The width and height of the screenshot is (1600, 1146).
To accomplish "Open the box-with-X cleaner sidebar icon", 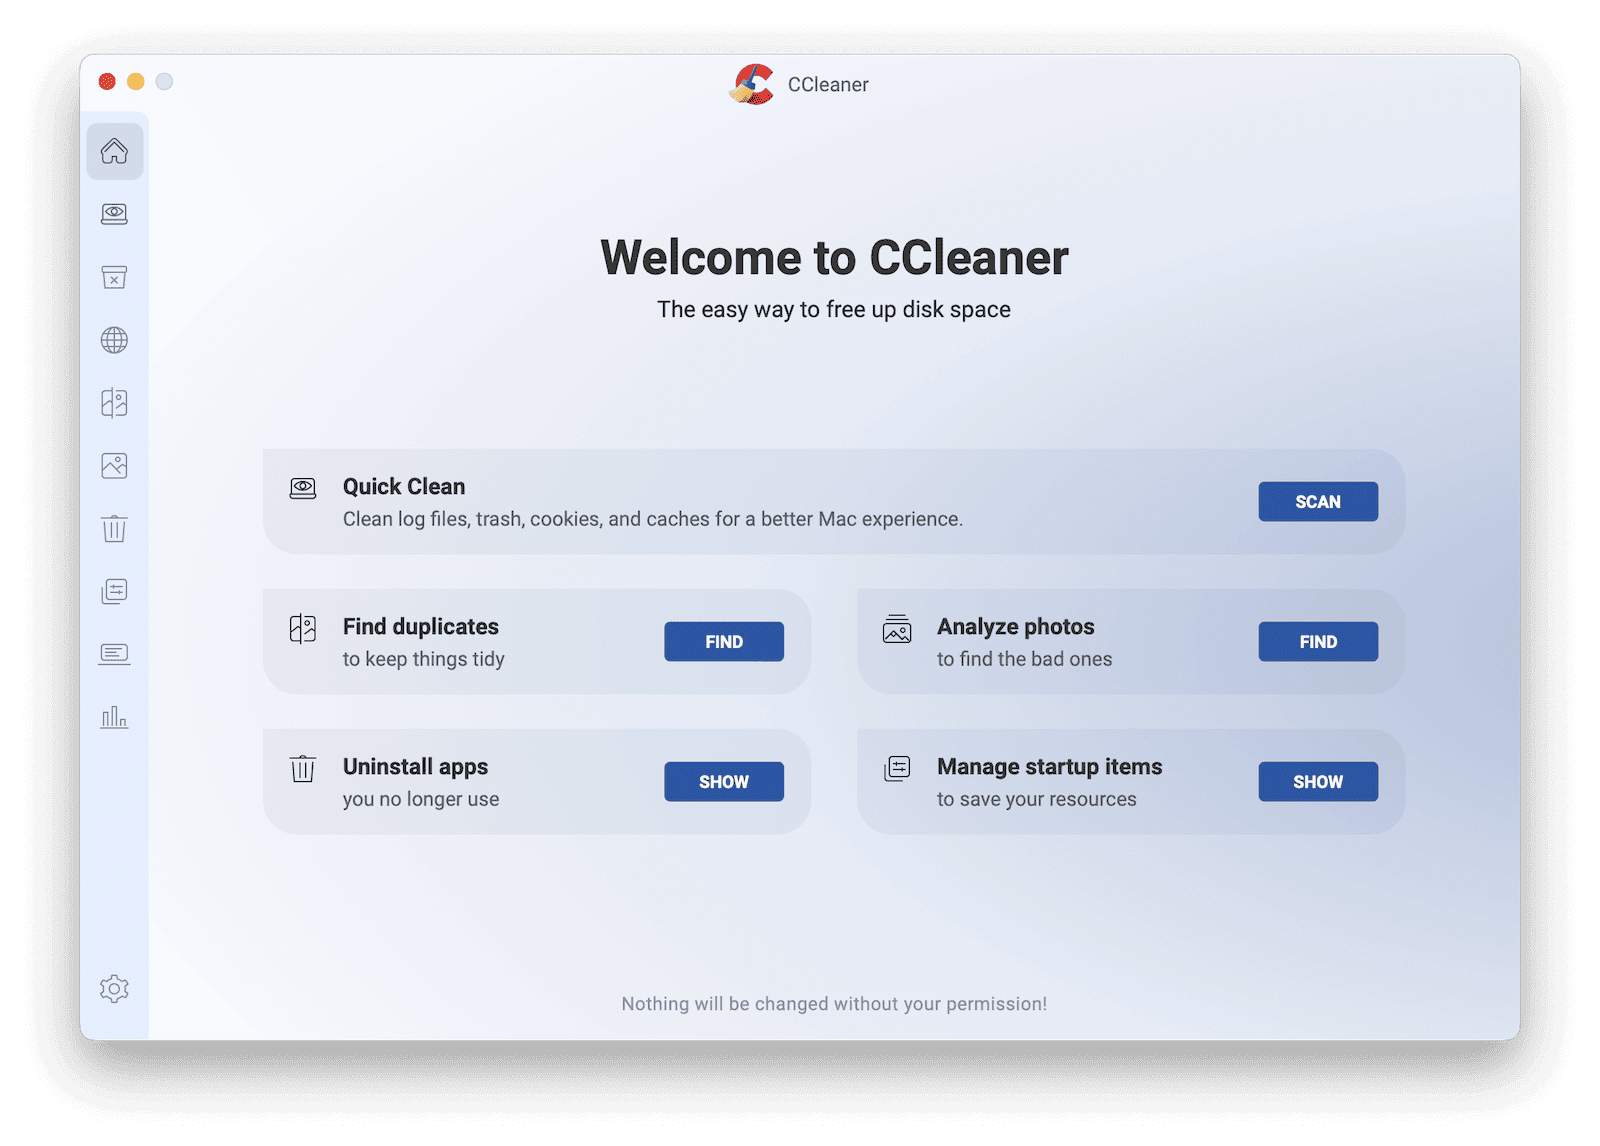I will pos(115,277).
